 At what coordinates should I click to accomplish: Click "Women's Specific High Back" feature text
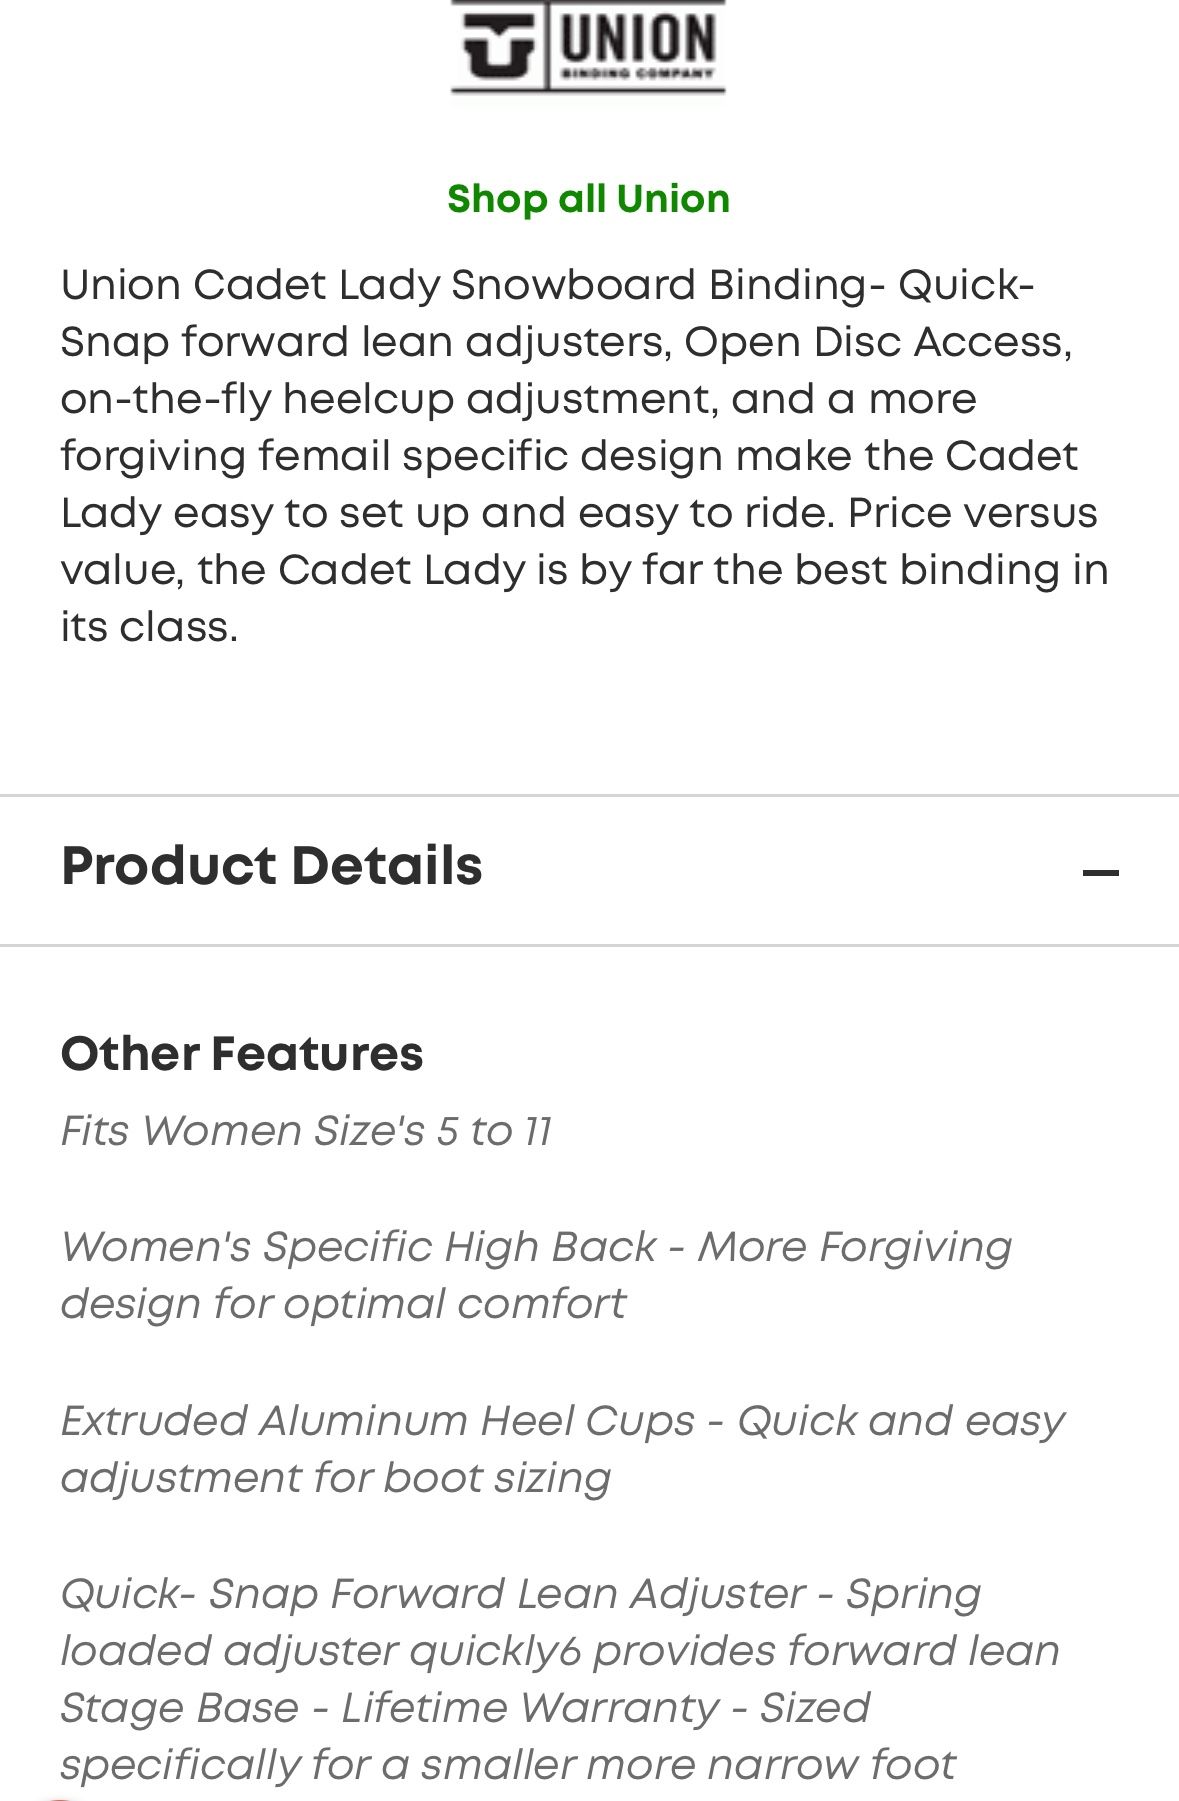358,1247
